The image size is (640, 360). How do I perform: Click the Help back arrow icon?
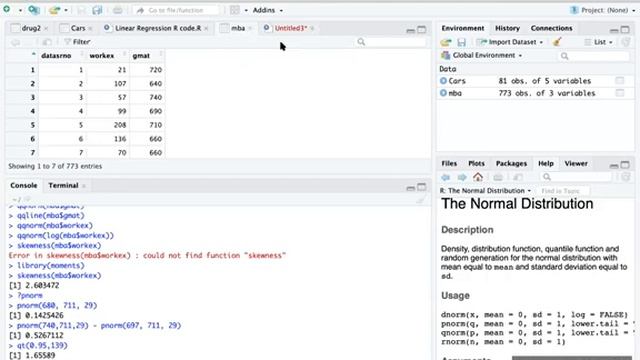click(445, 177)
